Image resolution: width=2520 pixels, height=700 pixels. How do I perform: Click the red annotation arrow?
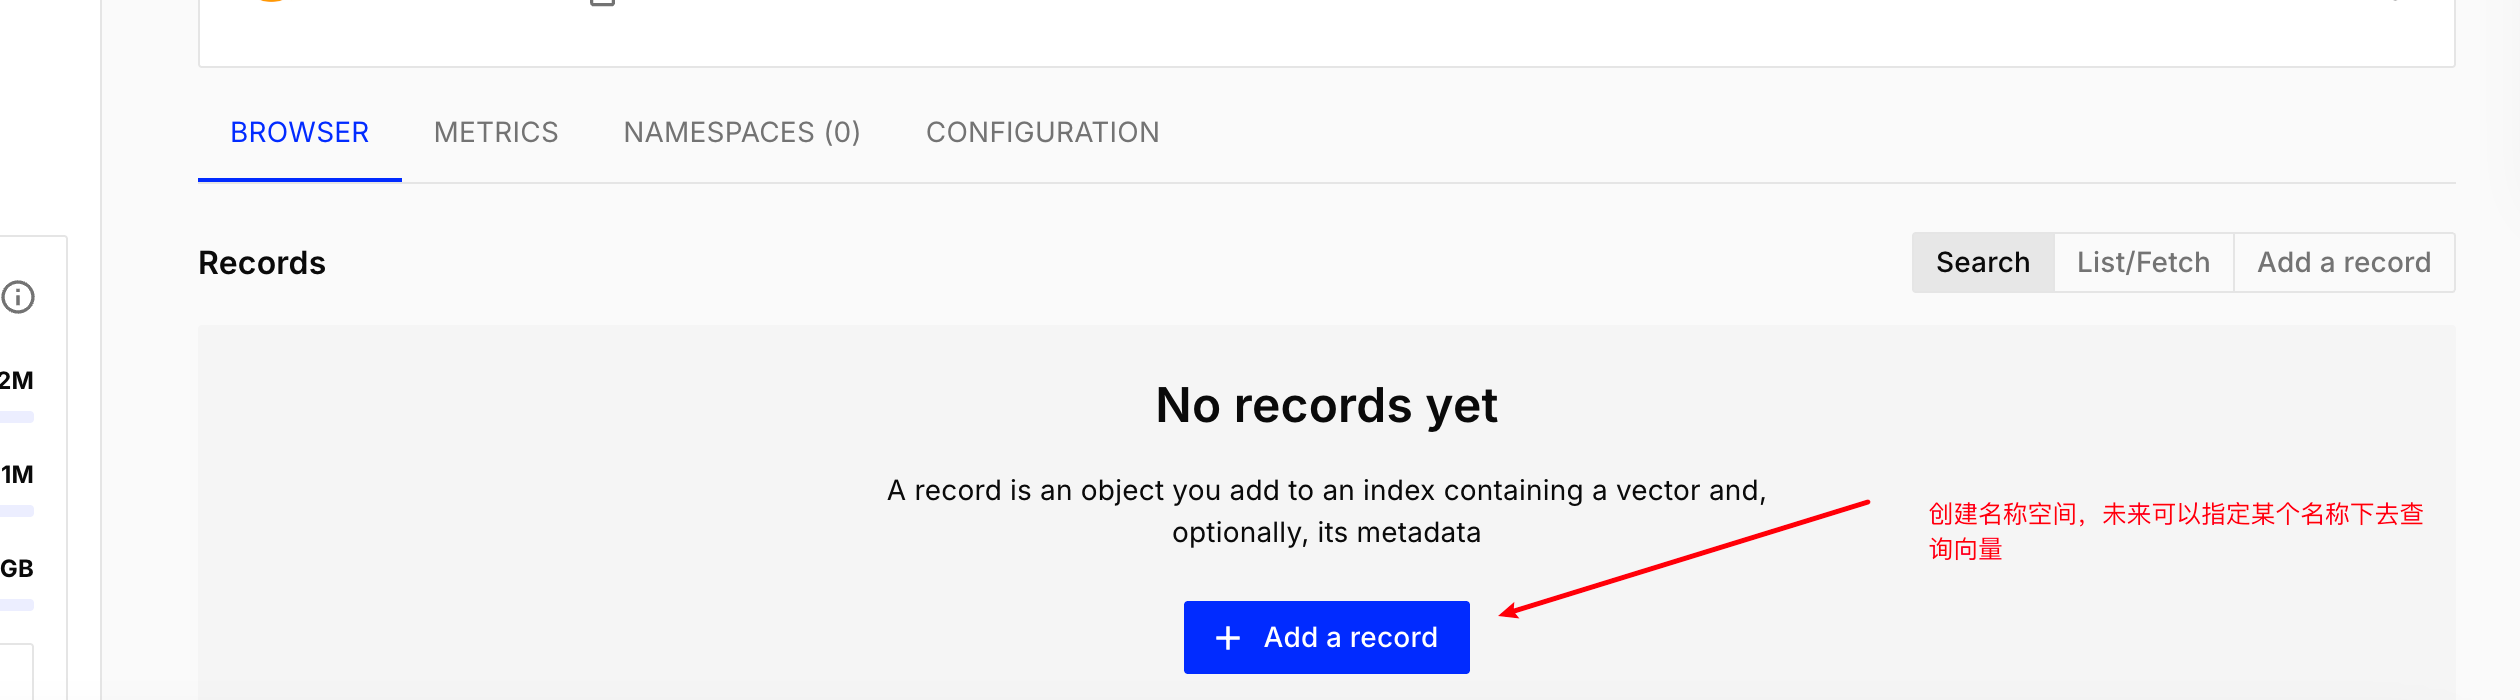click(x=1685, y=558)
